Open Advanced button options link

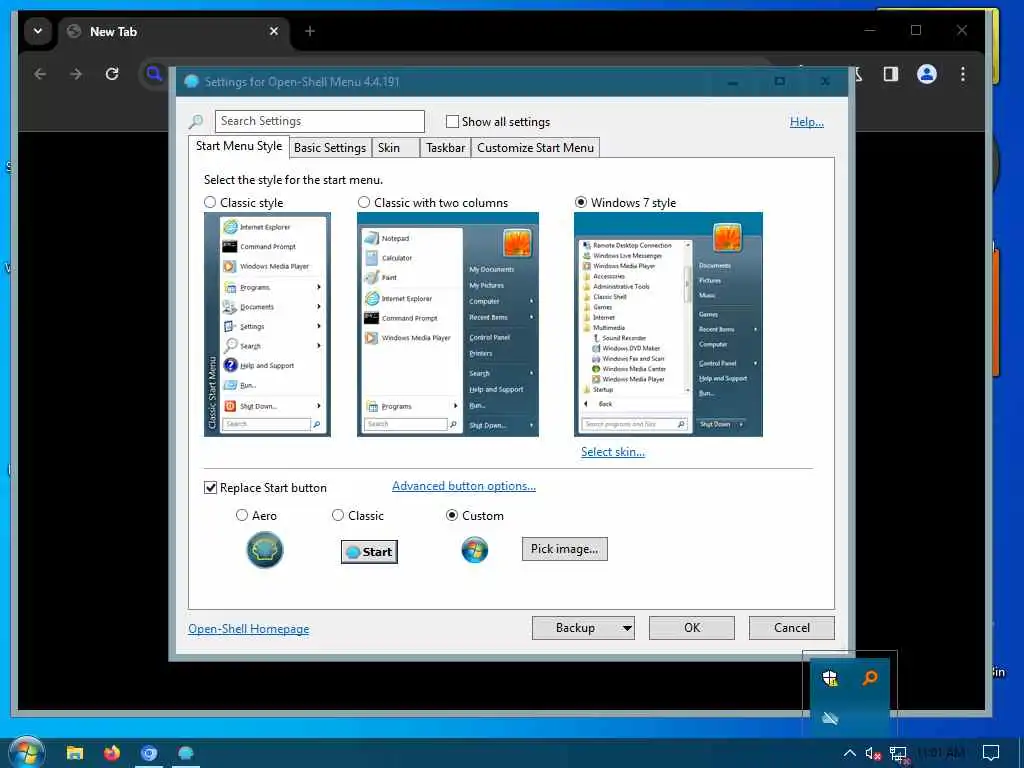464,486
